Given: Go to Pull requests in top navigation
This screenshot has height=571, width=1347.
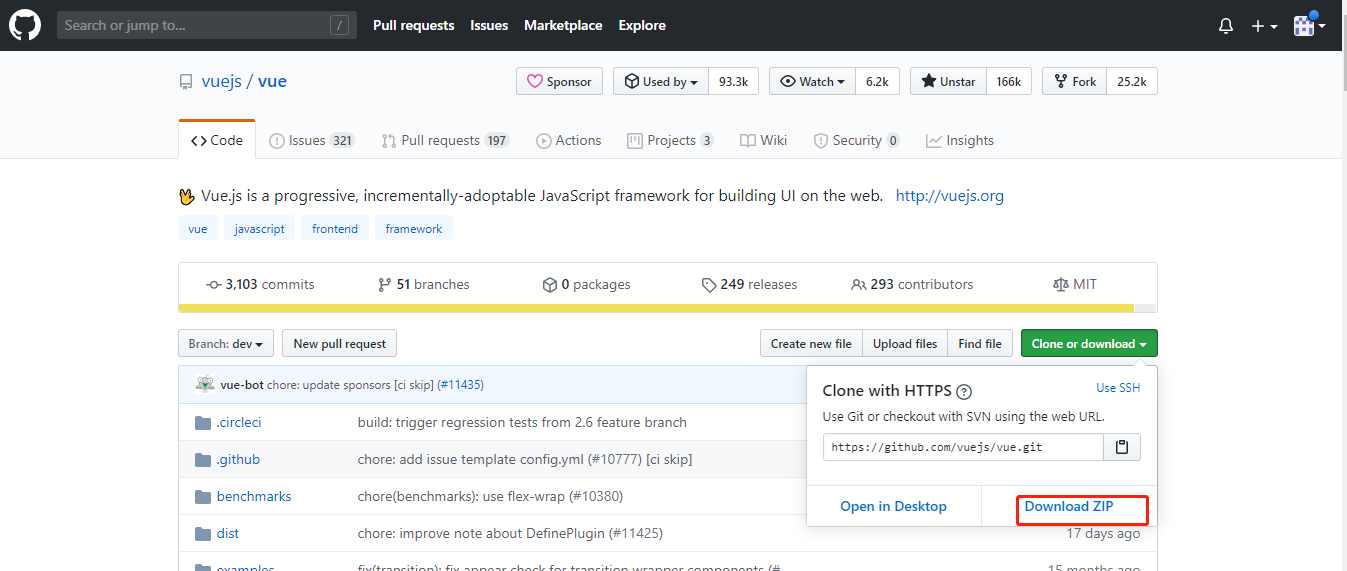Looking at the screenshot, I should [413, 25].
